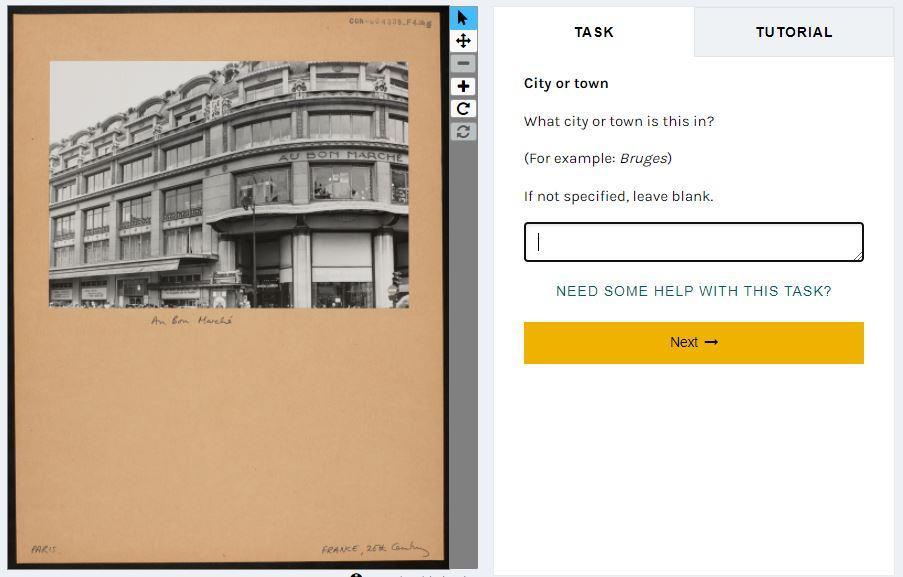Click the 'If not specified, leave blank.' note
Screen dimensions: 903x577
point(619,196)
